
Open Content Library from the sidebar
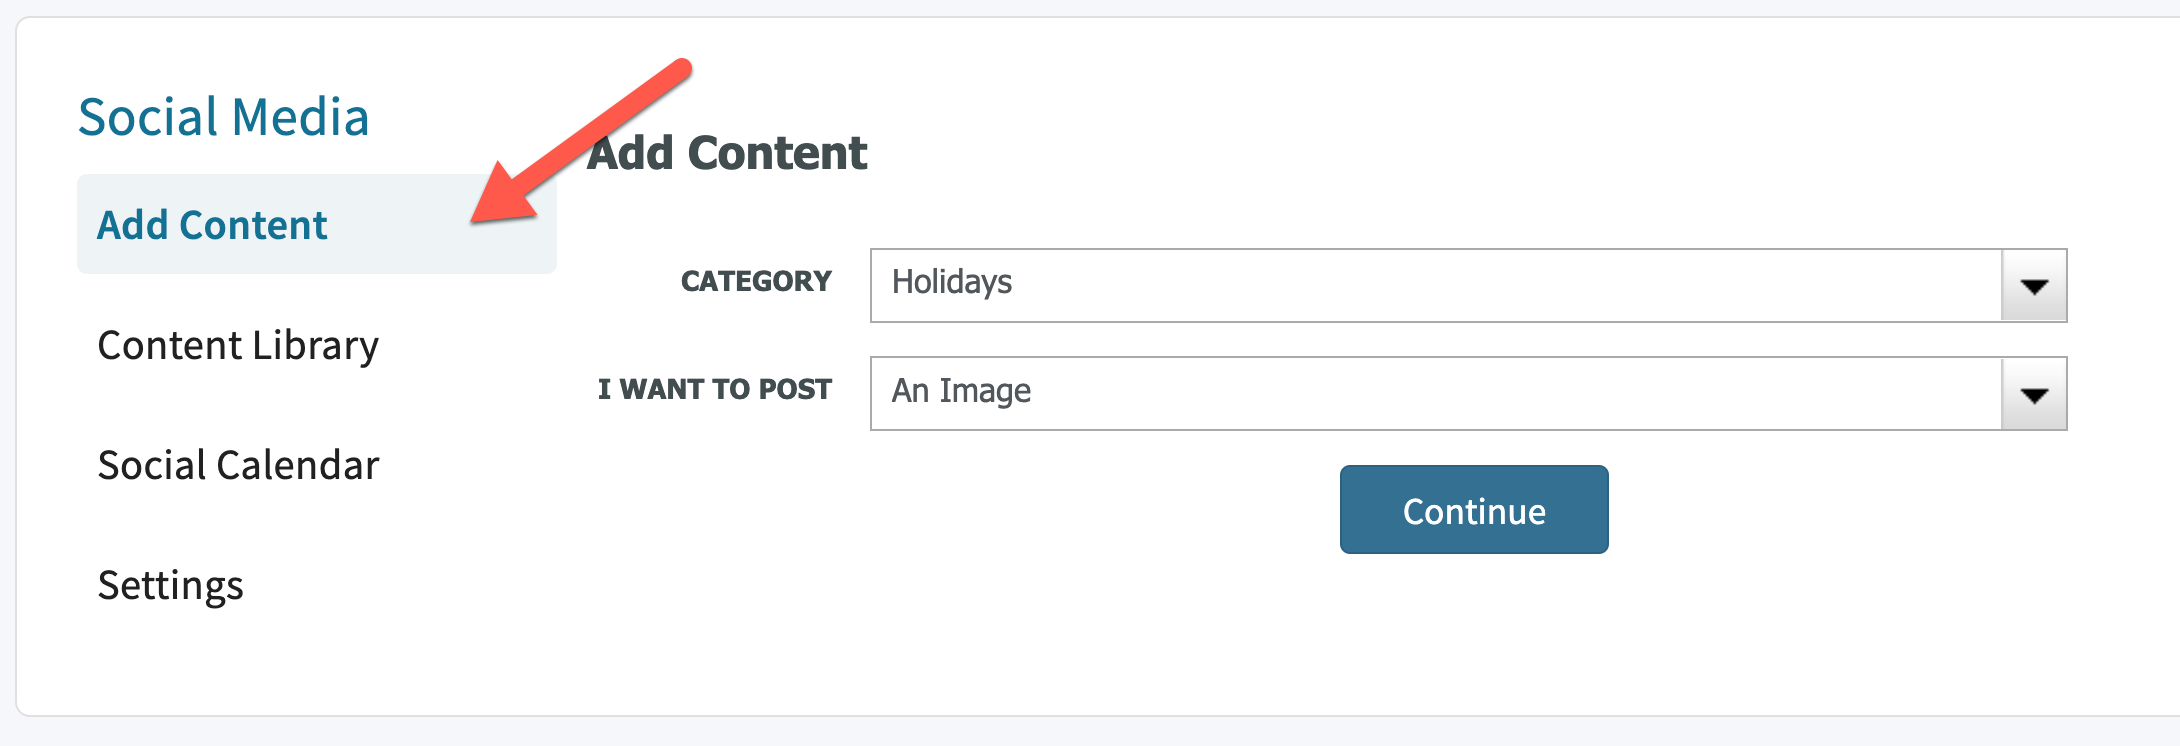click(238, 346)
